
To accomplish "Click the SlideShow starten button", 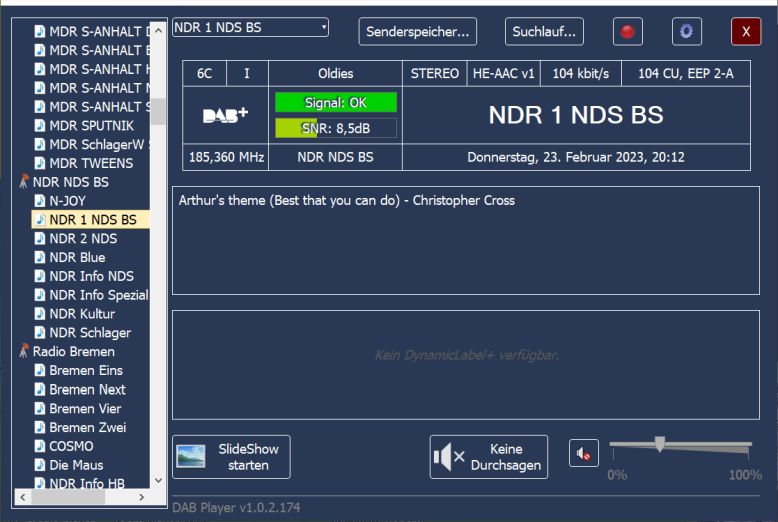I will coord(231,457).
